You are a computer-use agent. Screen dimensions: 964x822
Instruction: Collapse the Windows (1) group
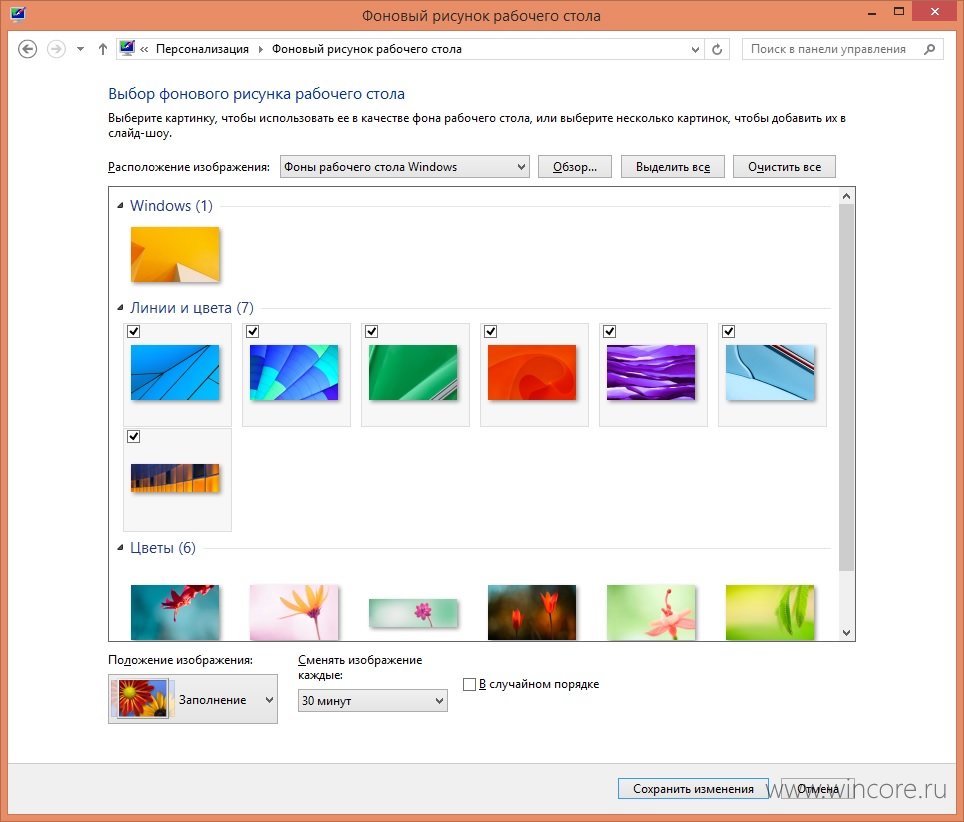pyautogui.click(x=120, y=206)
